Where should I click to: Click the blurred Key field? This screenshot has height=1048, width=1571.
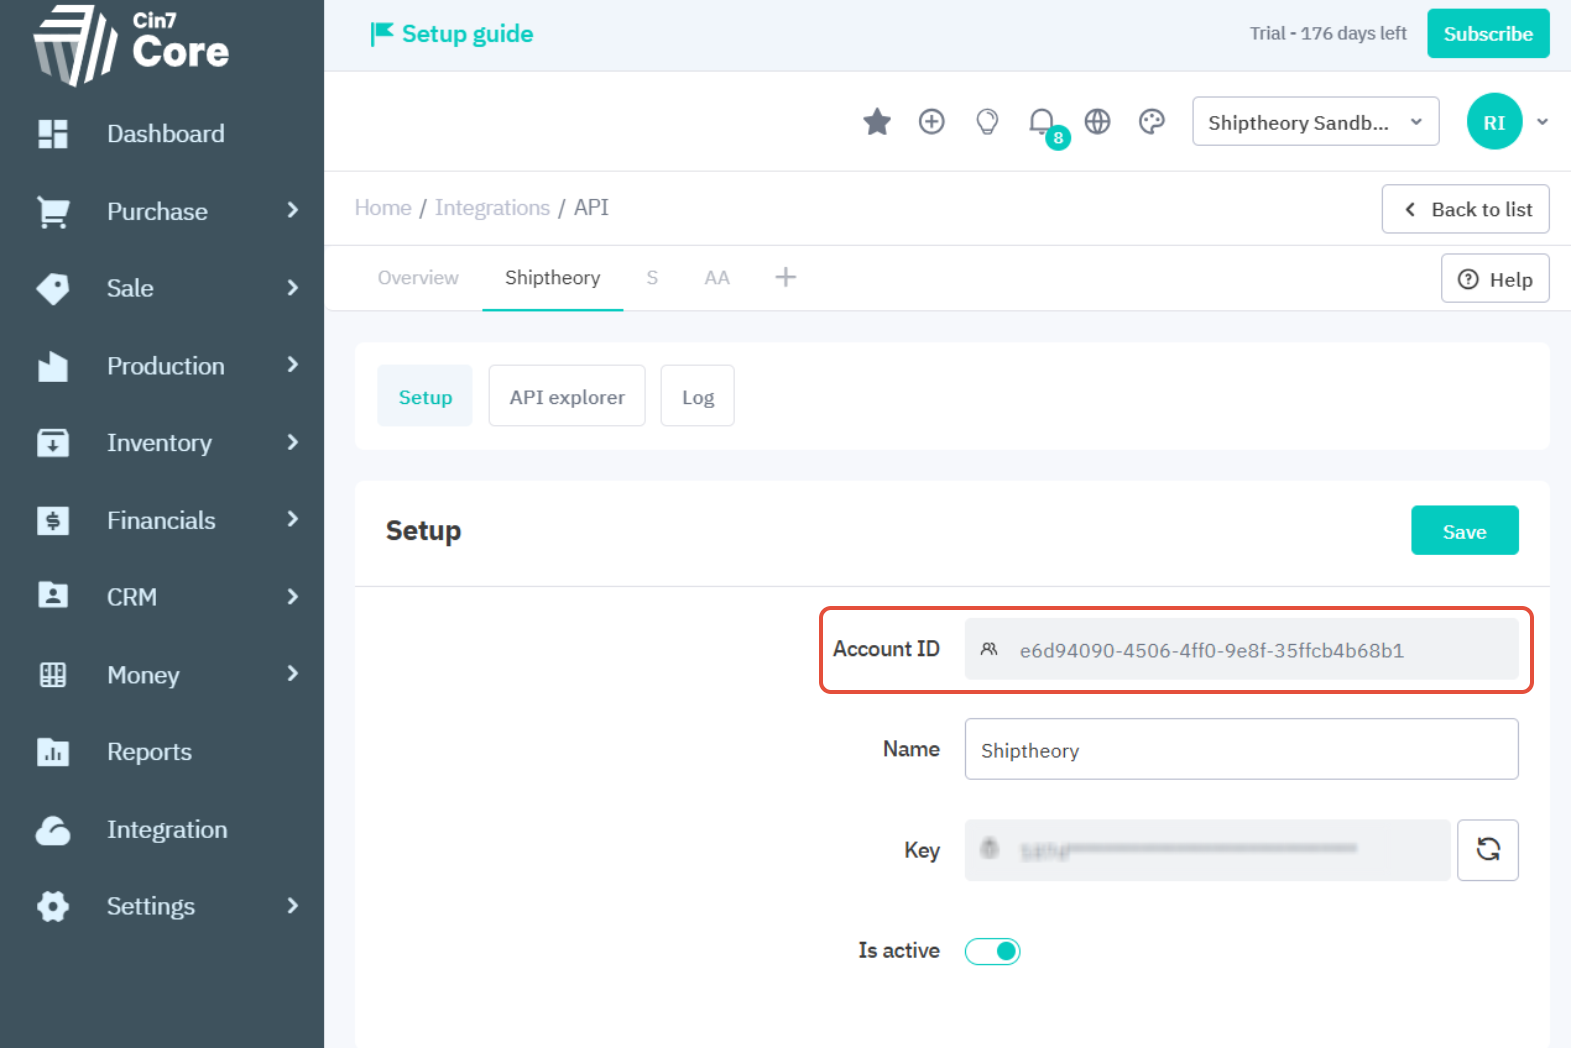(x=1207, y=850)
